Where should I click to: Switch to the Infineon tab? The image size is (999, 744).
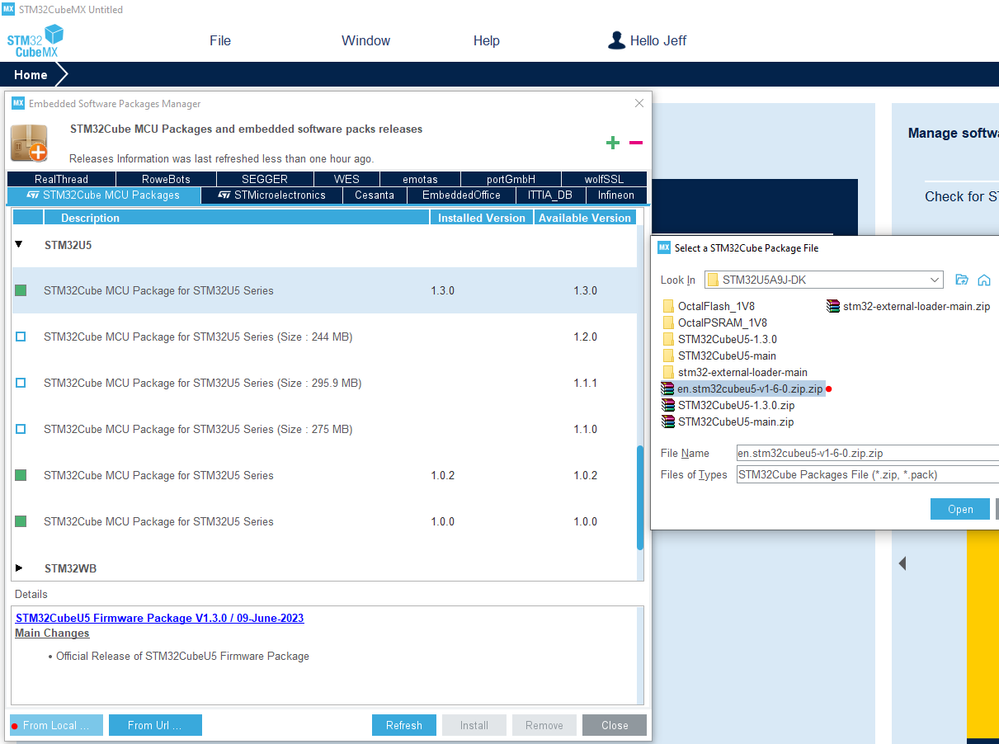[616, 196]
